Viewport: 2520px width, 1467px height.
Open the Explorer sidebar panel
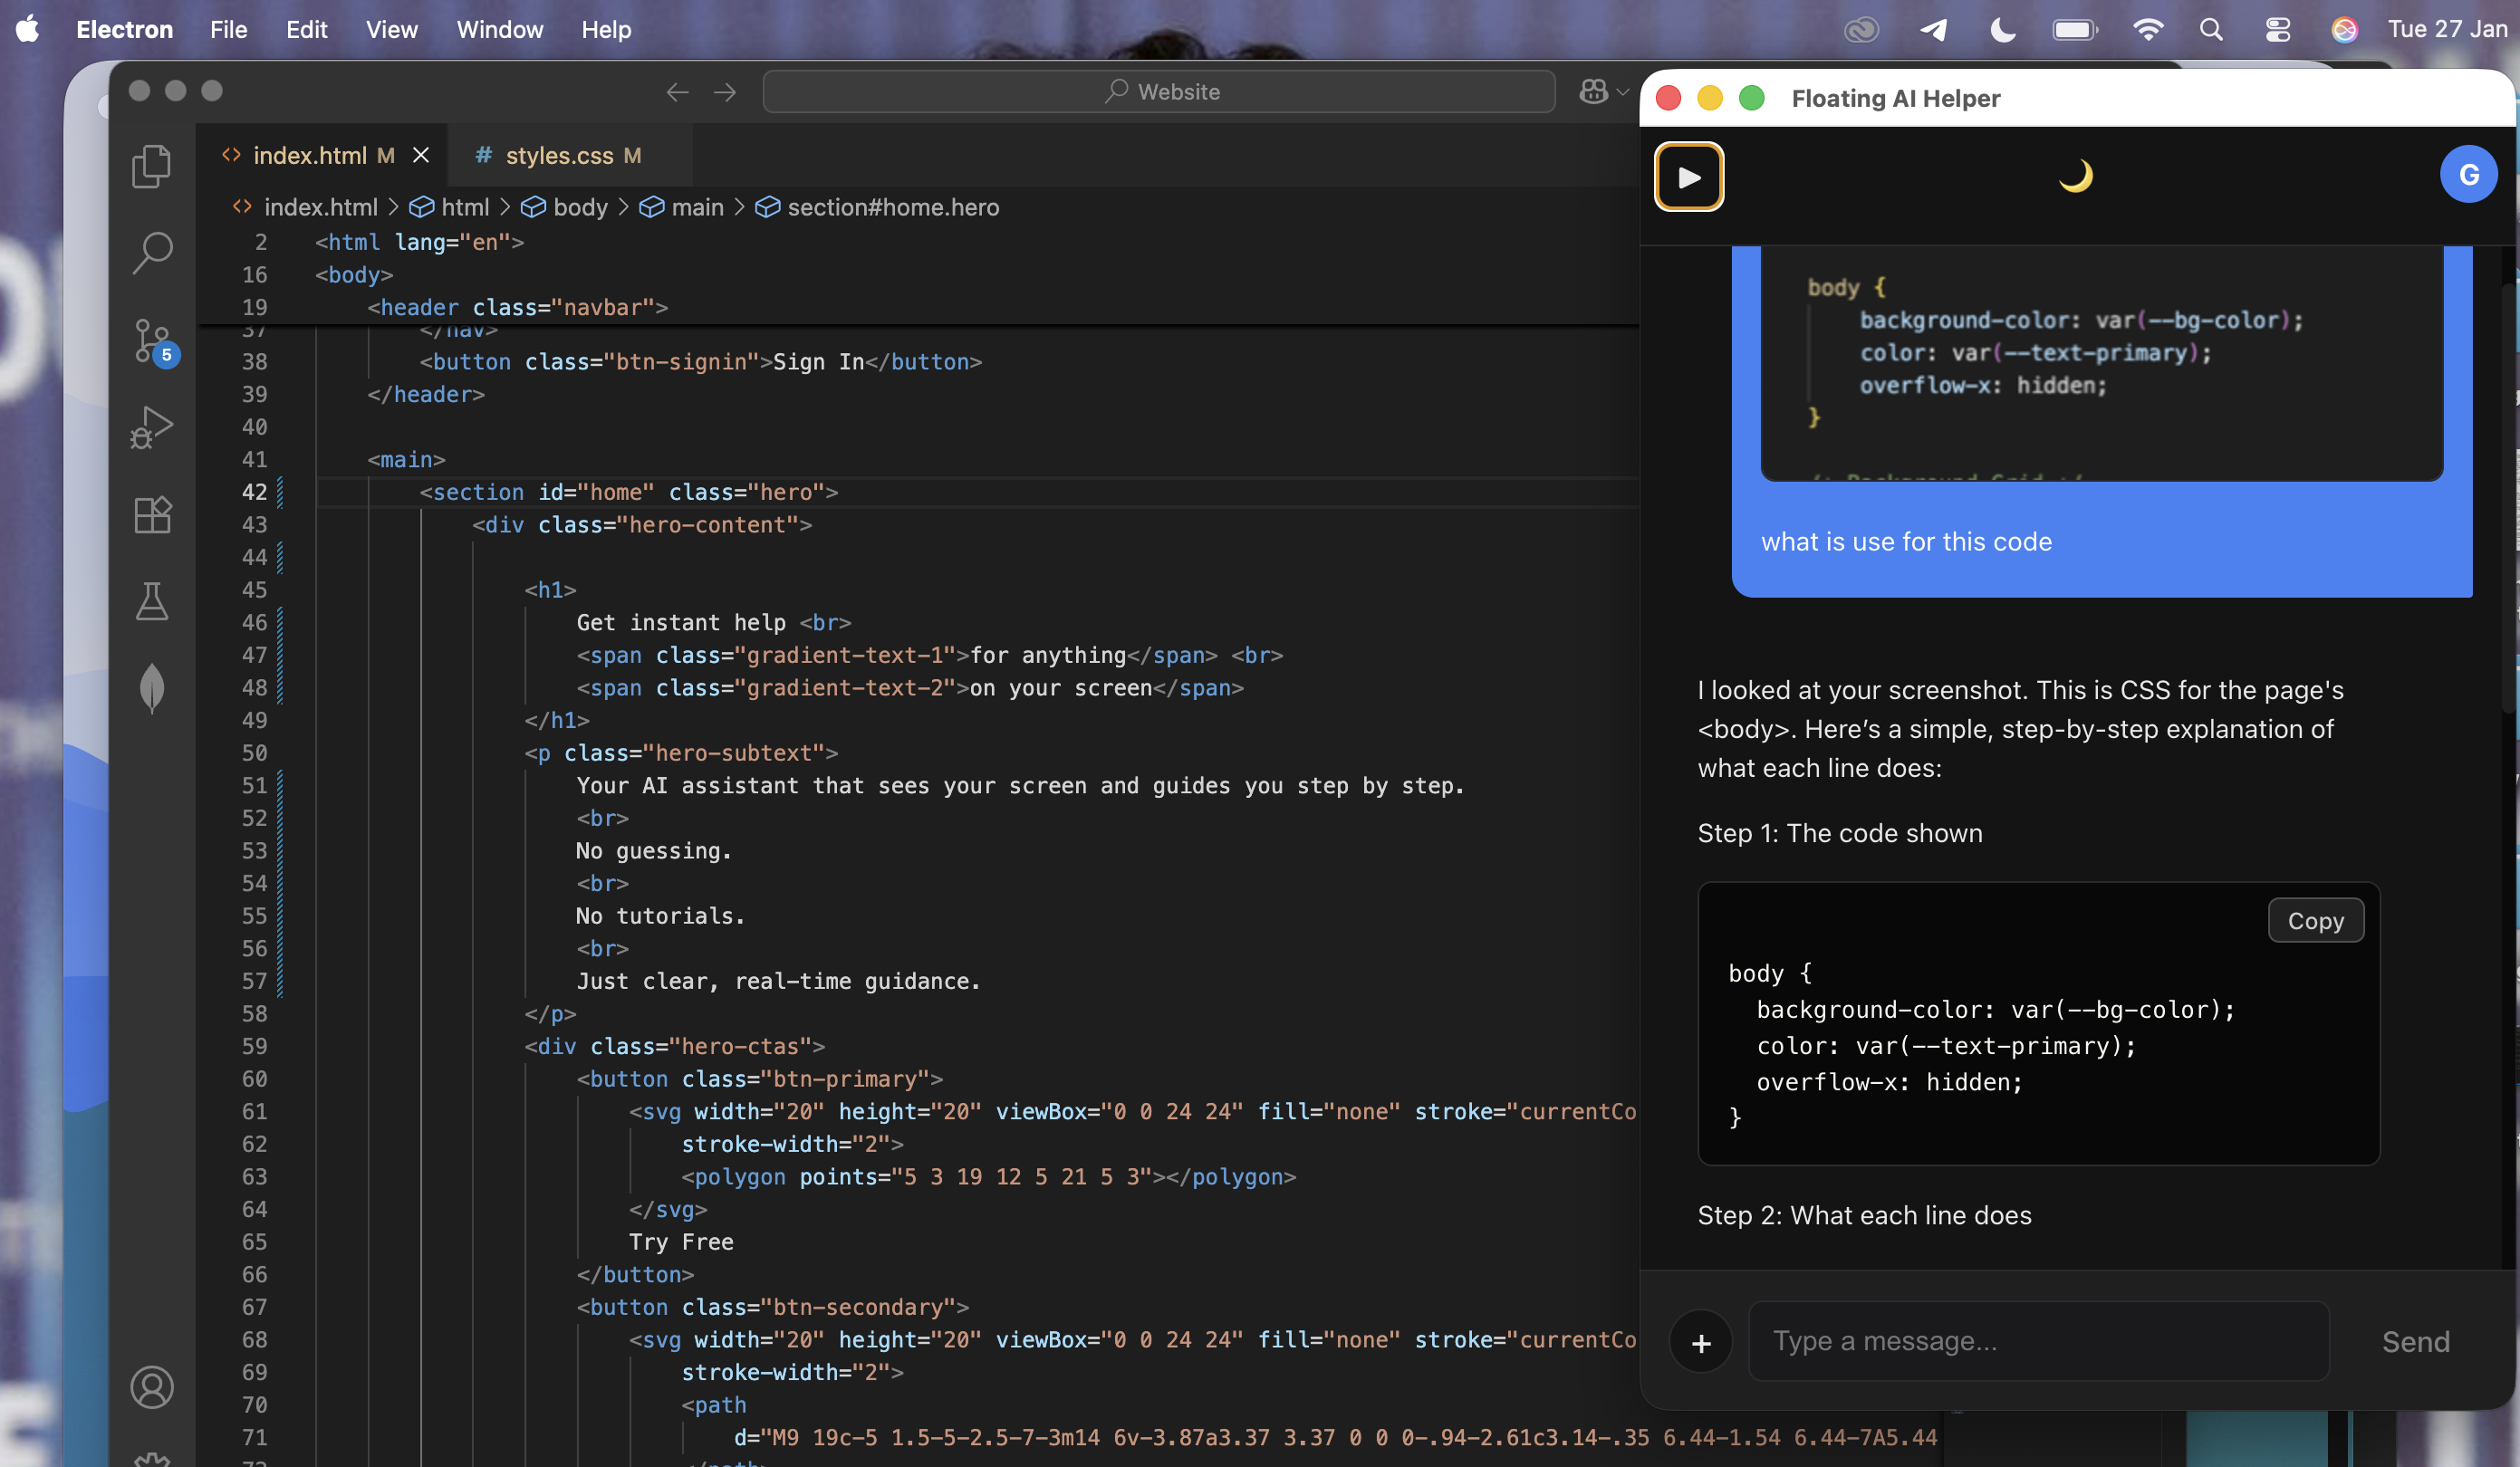152,165
